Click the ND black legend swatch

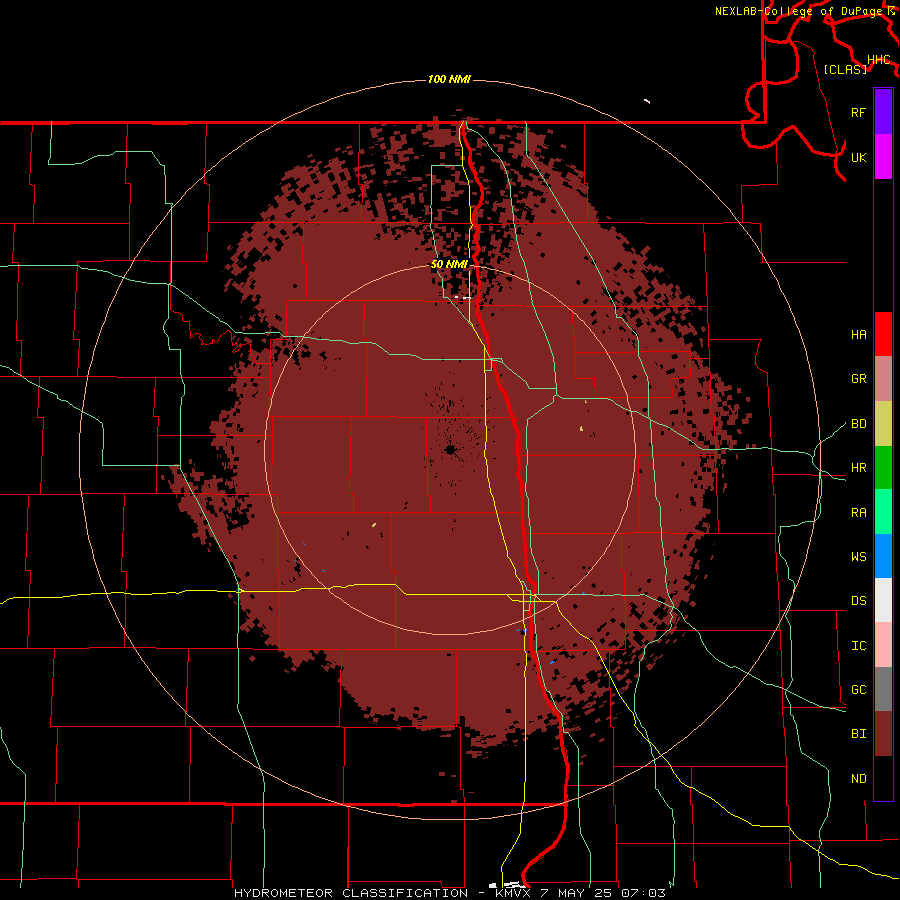(x=883, y=778)
